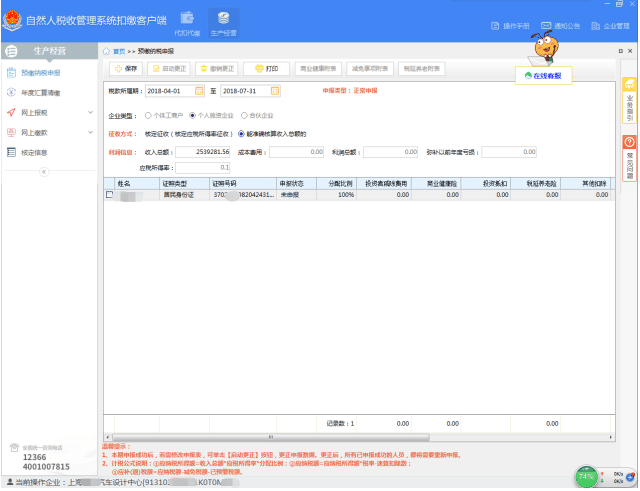Click the question mark icon on side panel

click(629, 142)
